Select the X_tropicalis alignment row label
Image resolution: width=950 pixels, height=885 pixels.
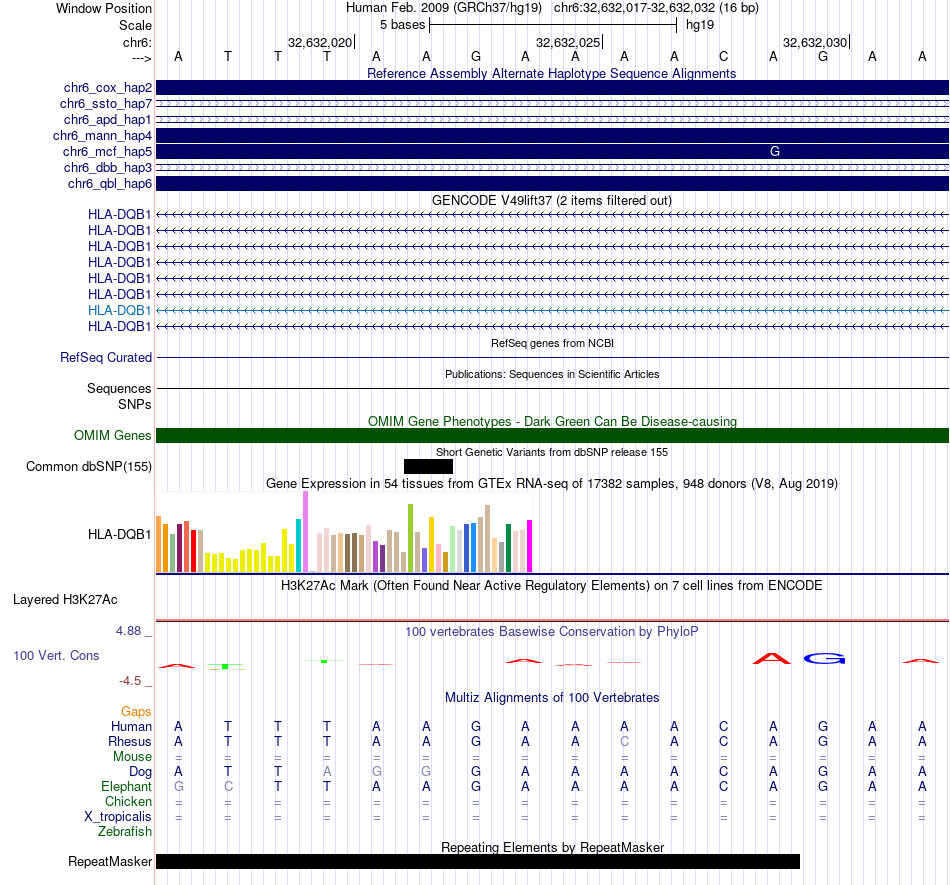[118, 817]
